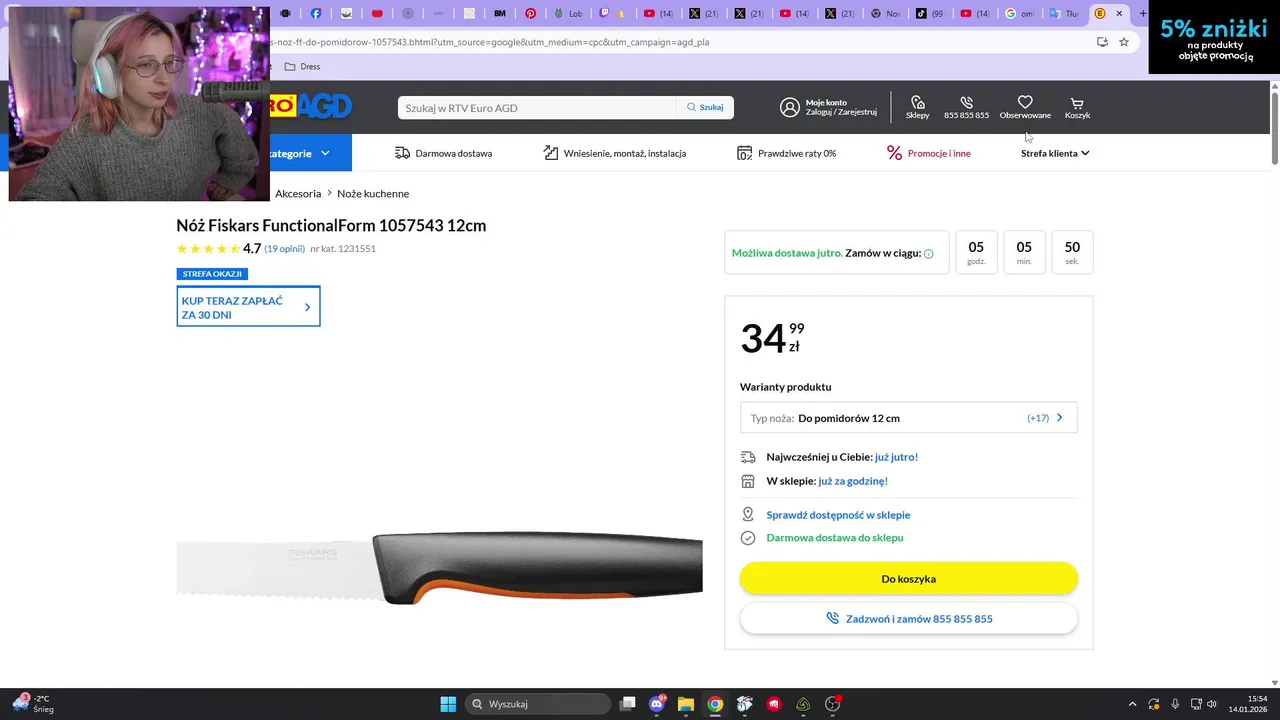Click Zaloguj / Zarejestruj under Moje konto
This screenshot has height=720, width=1280.
coord(841,112)
